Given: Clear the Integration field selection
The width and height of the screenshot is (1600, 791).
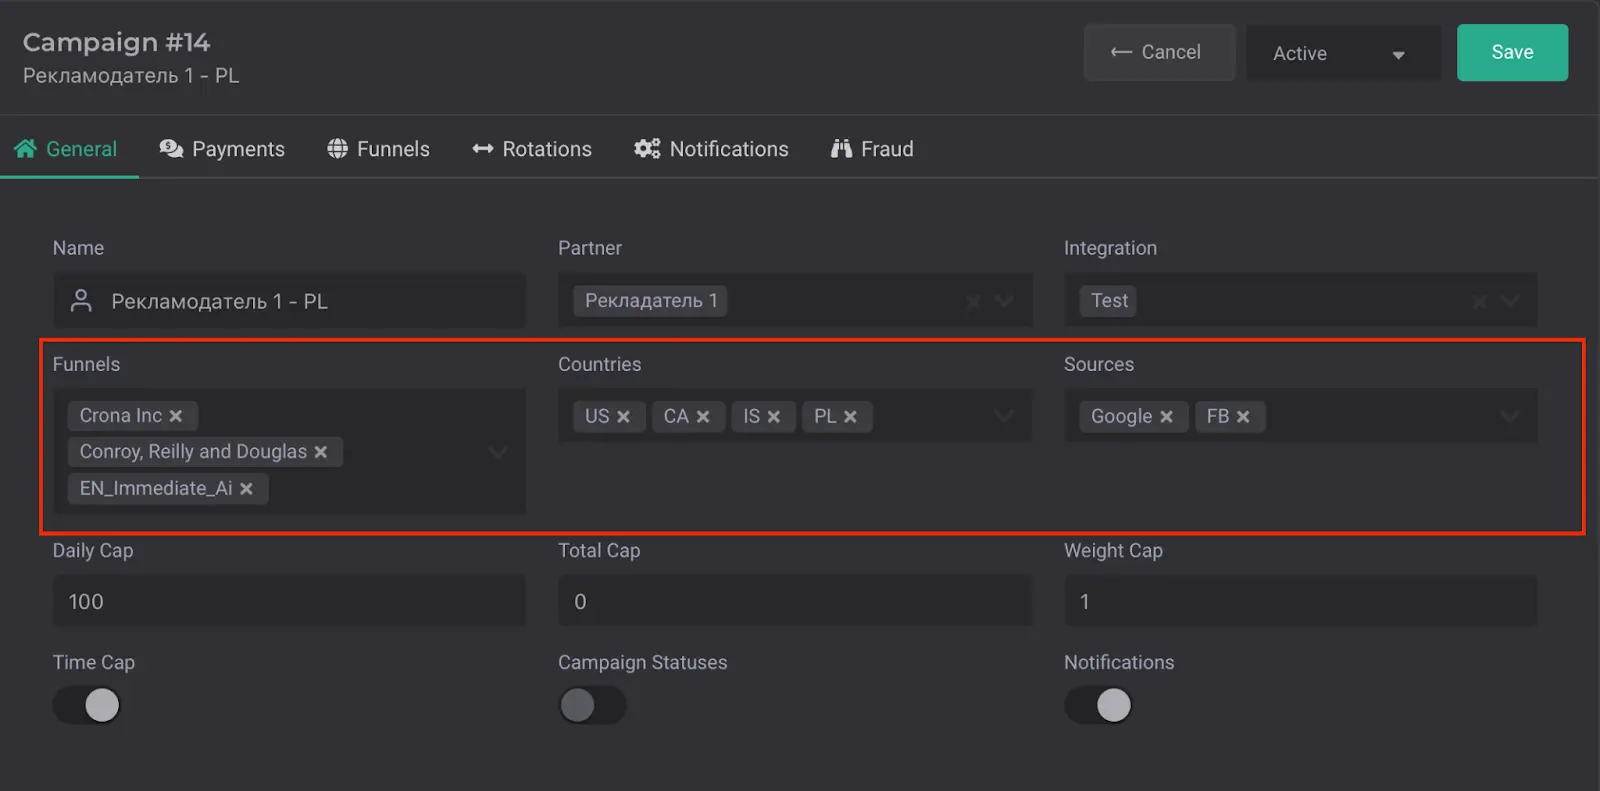Looking at the screenshot, I should (1480, 301).
